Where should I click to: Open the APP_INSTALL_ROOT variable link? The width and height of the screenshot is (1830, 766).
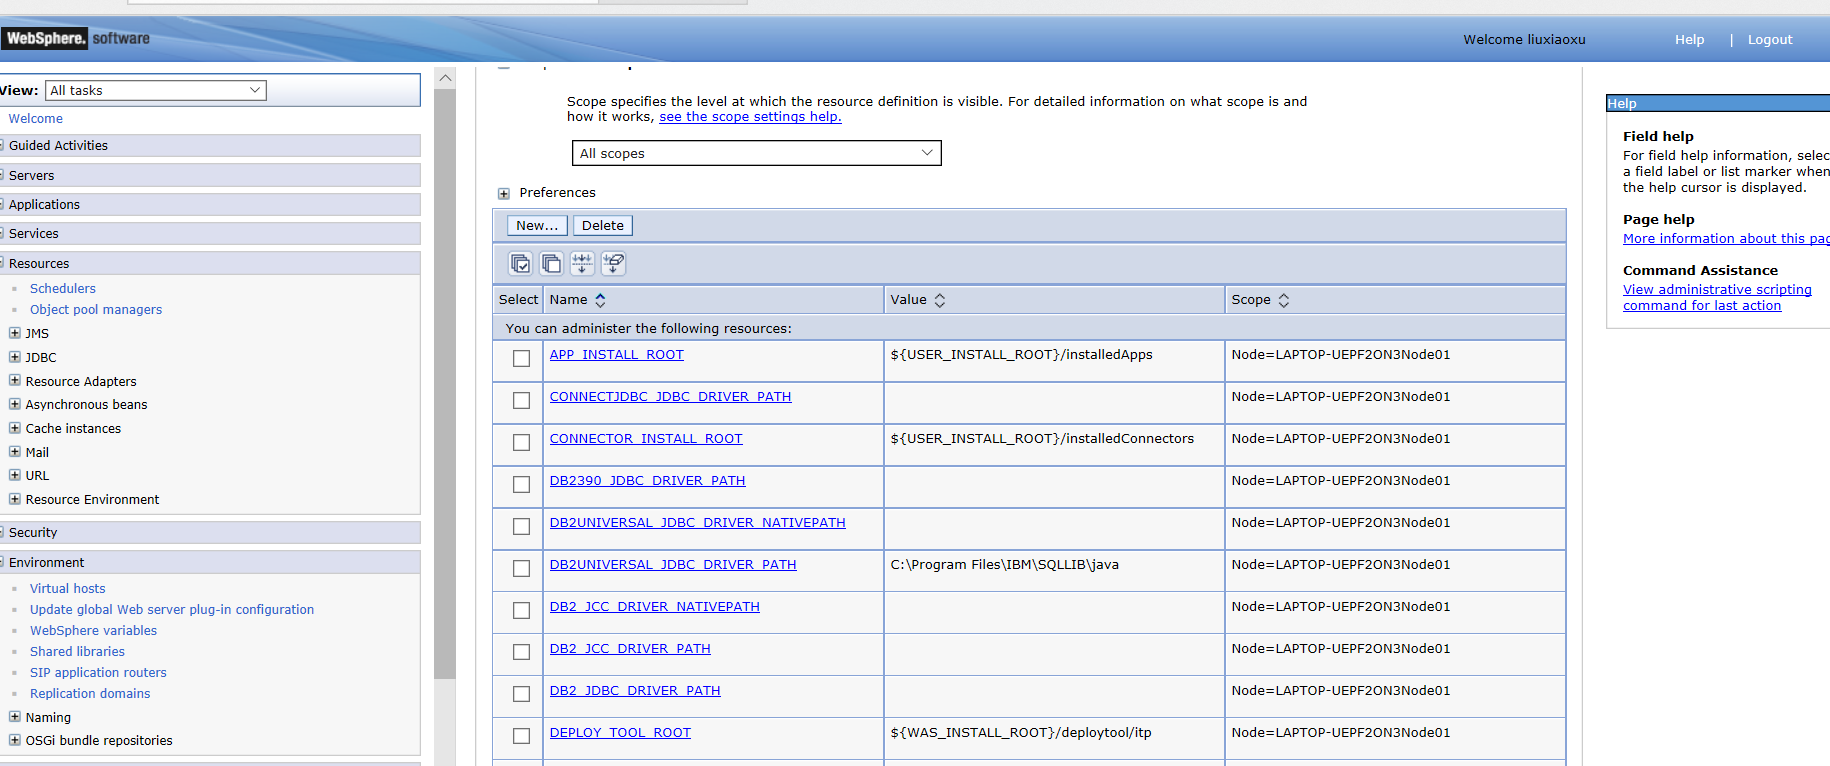click(617, 355)
